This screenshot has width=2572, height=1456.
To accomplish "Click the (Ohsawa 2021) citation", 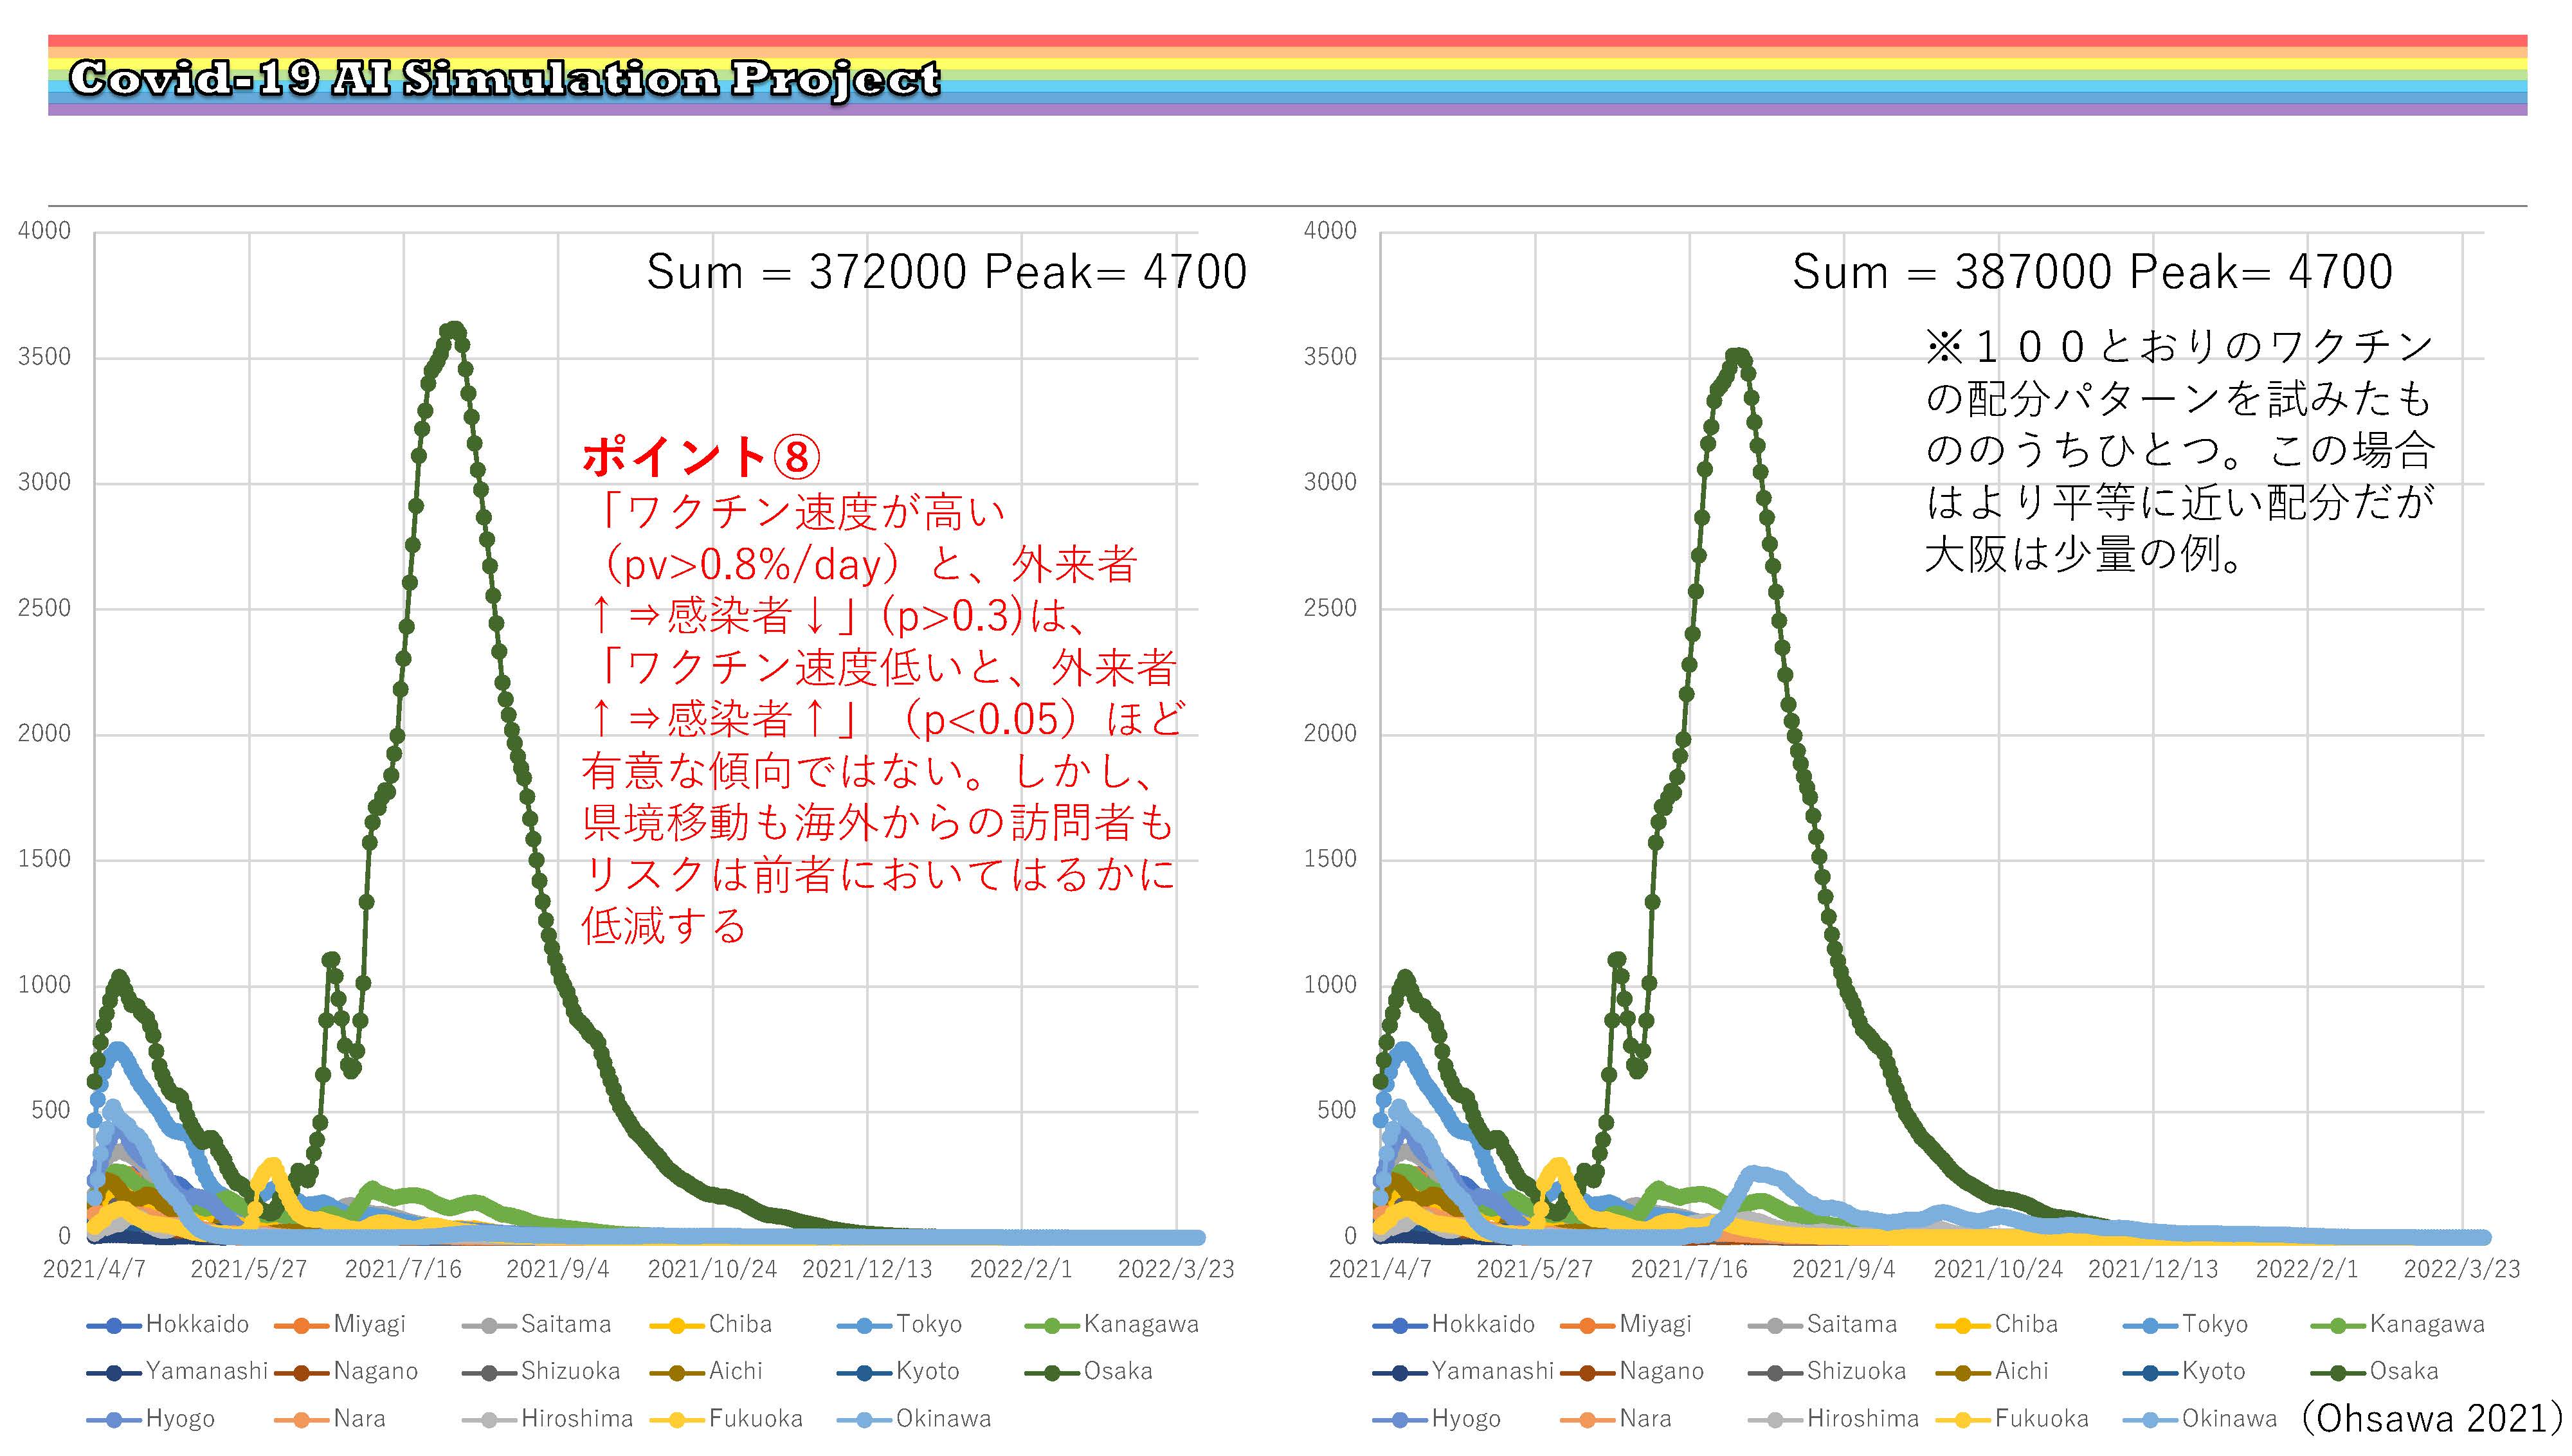I will 2432,1418.
